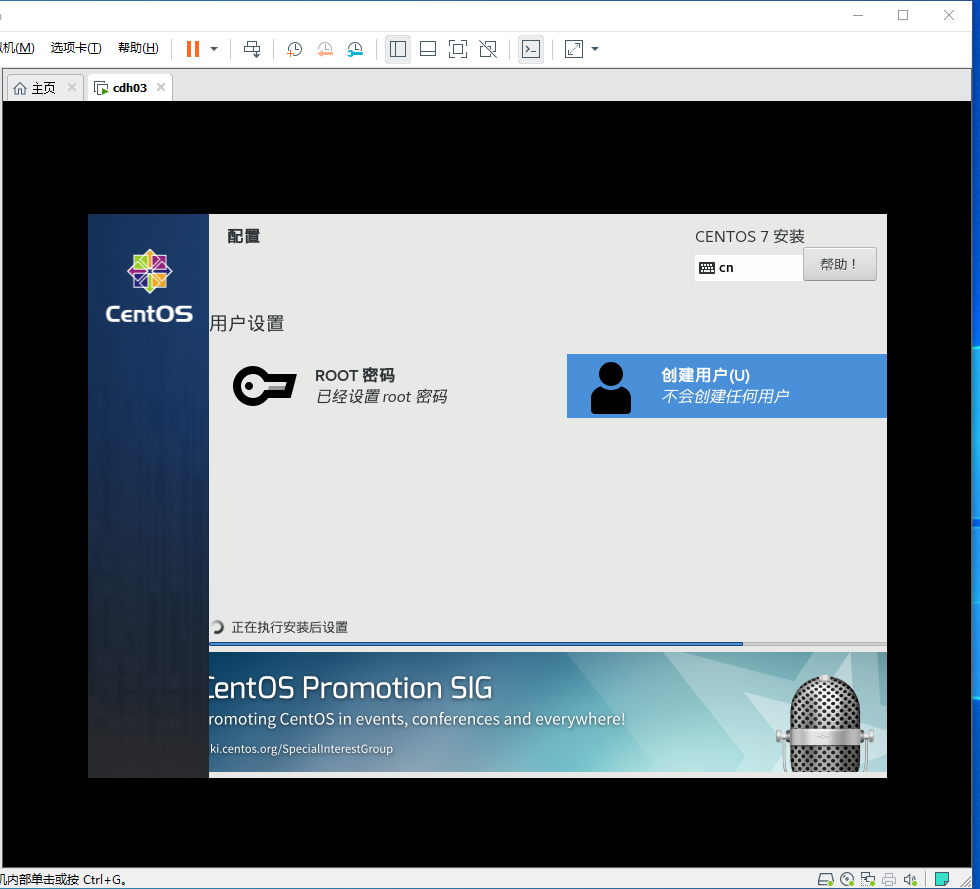
Task: Click the CentOS Promotion SIG banner
Action: click(x=548, y=712)
